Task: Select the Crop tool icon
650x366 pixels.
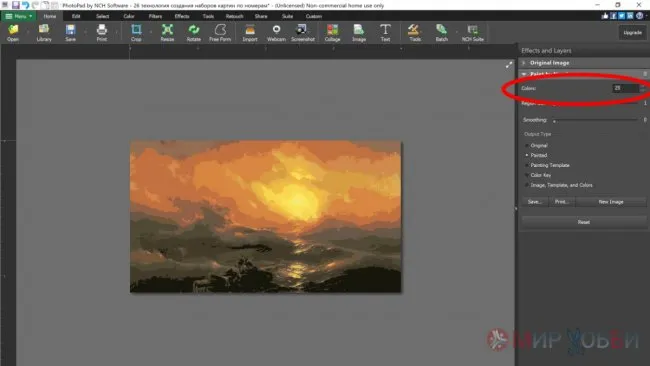Action: (136, 32)
